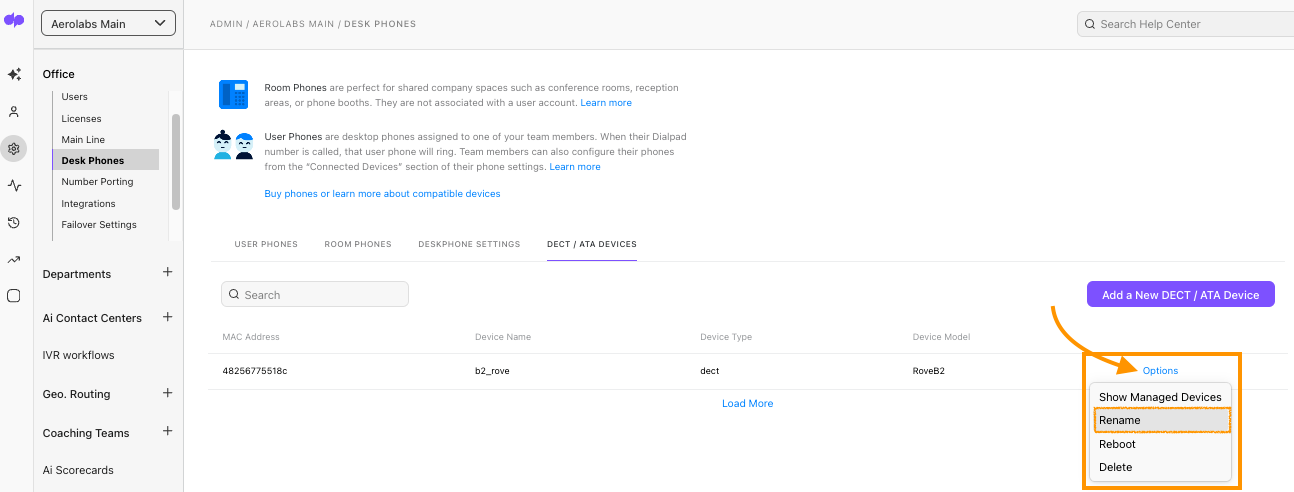Open Integrations in the Office menu
Image resolution: width=1294 pixels, height=492 pixels.
pos(88,204)
